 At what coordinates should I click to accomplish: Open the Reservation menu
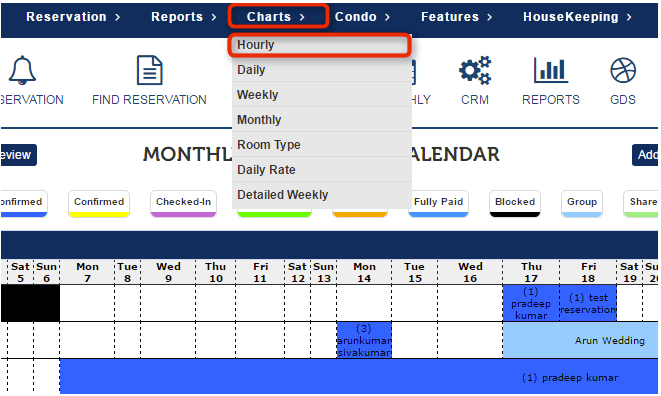pyautogui.click(x=73, y=17)
